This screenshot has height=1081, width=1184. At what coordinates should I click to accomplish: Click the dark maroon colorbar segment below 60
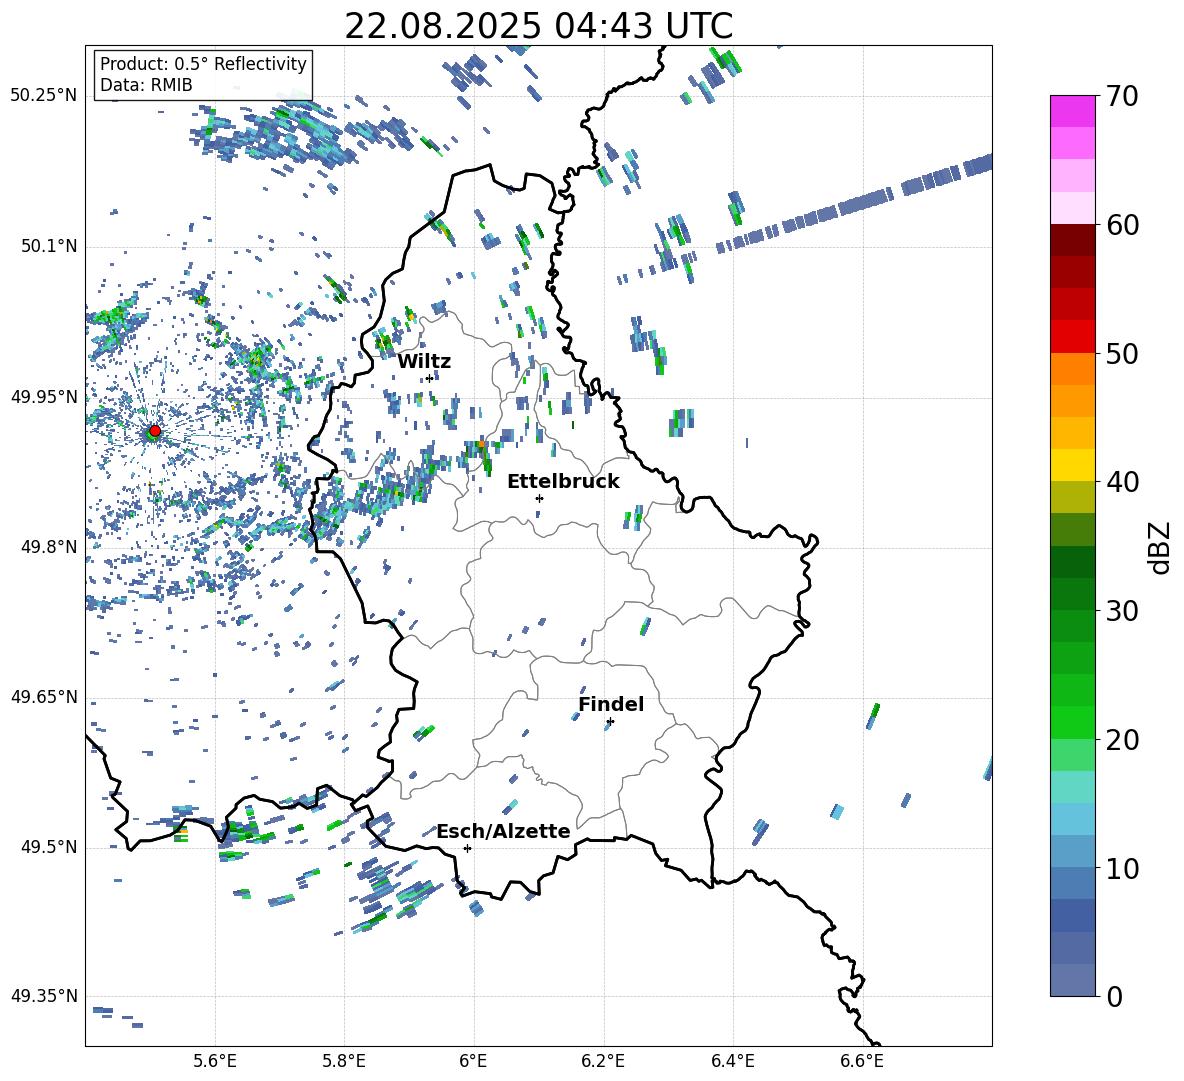tap(1072, 240)
